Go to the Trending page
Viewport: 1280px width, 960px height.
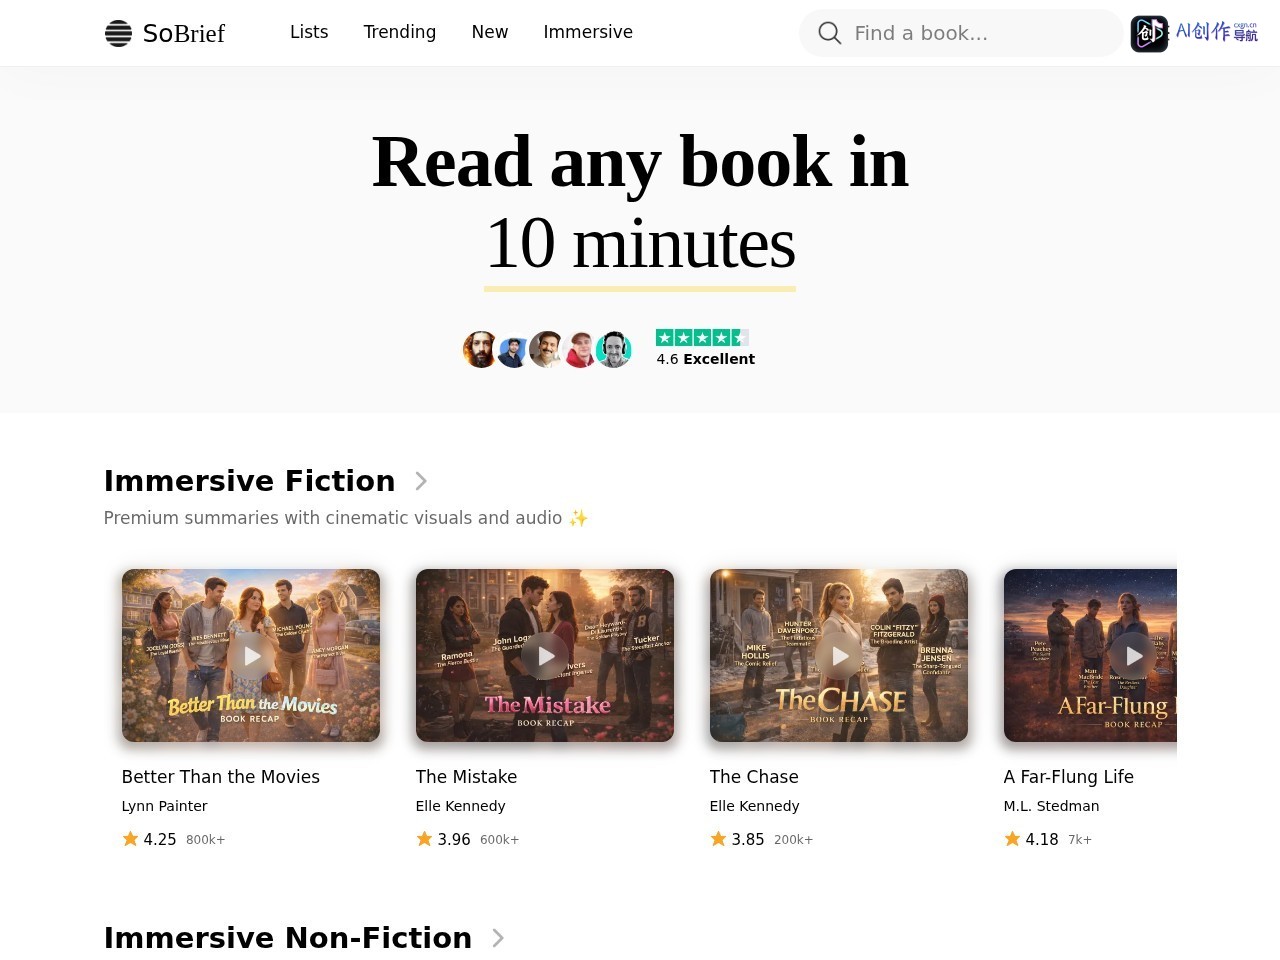point(400,32)
